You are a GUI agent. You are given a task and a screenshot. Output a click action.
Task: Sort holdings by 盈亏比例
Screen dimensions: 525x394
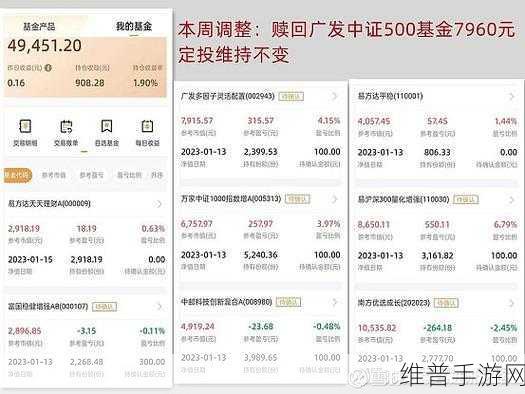pyautogui.click(x=129, y=175)
